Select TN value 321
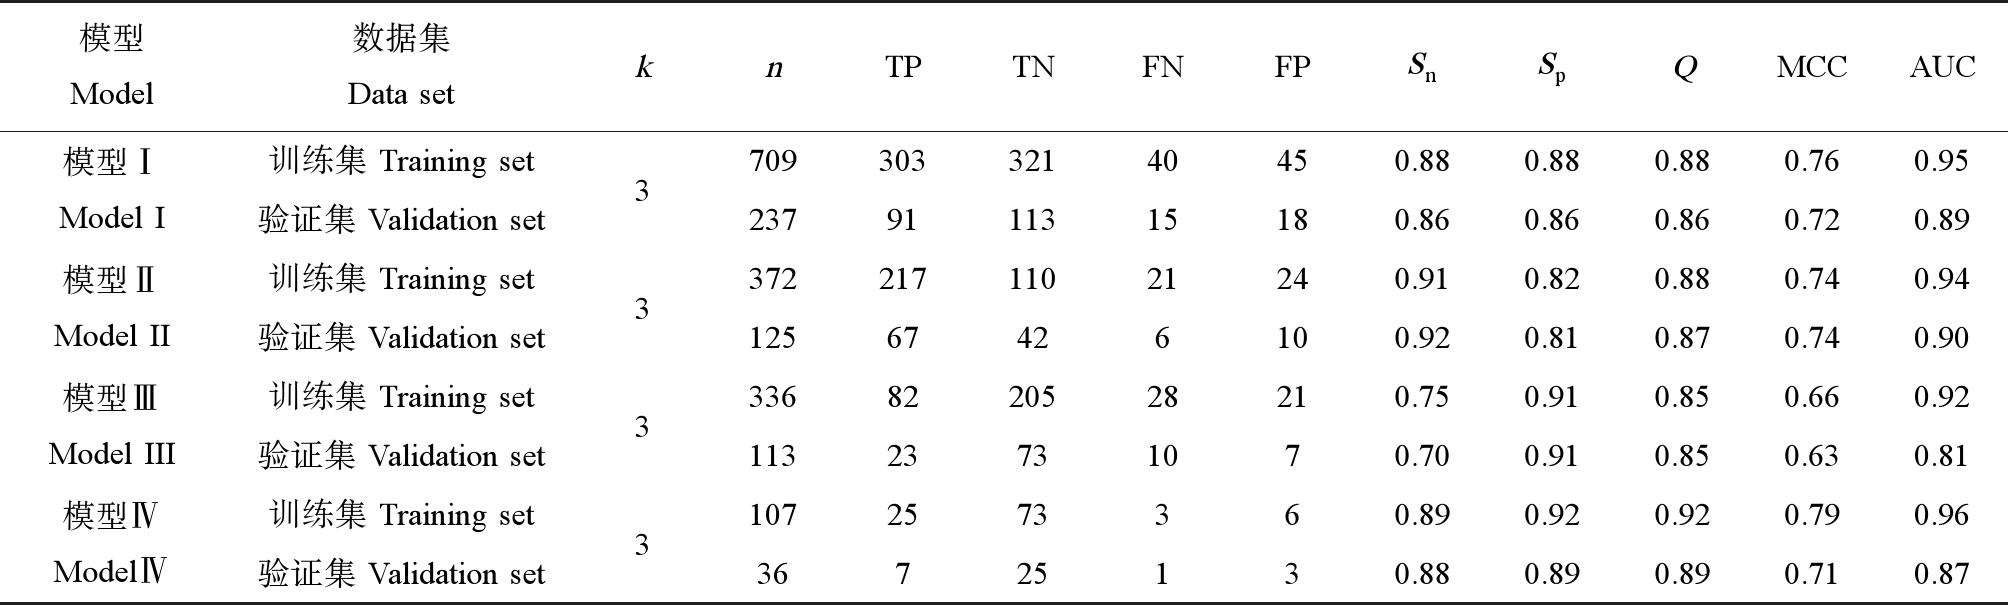Image resolution: width=2008 pixels, height=605 pixels. [1032, 161]
